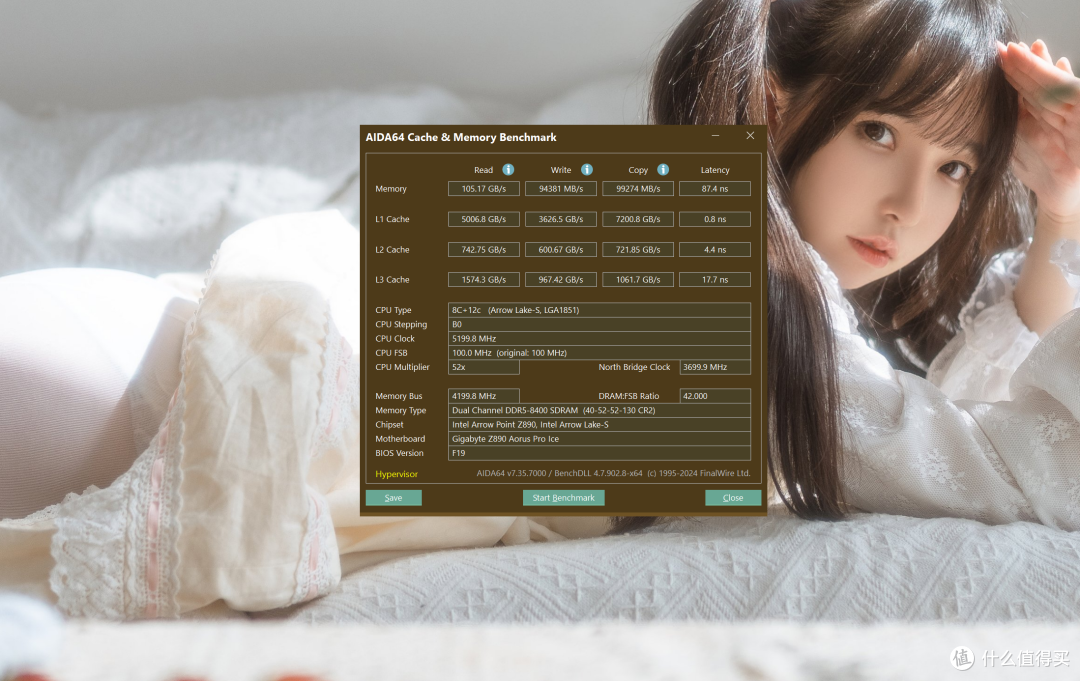The width and height of the screenshot is (1080, 681).
Task: Select Memory Latency value 87.4 ns
Action: coord(715,189)
